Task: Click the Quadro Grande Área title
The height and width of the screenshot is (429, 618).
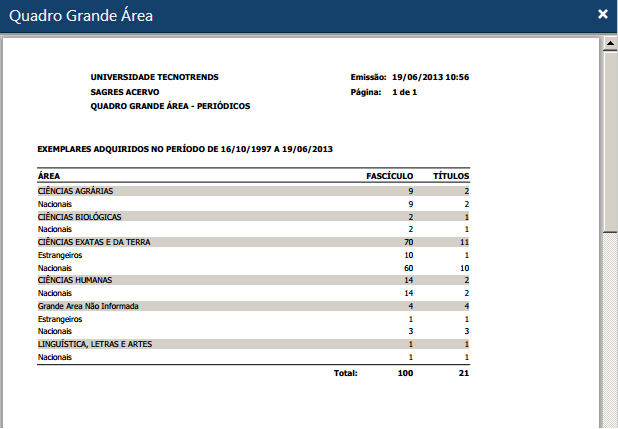Action: click(x=81, y=15)
